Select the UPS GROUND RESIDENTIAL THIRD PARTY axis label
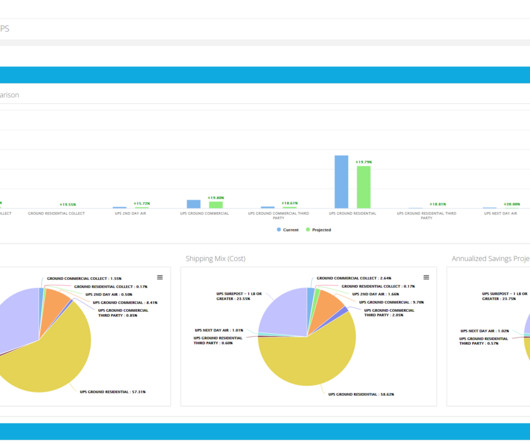This screenshot has width=530, height=442. [427, 216]
